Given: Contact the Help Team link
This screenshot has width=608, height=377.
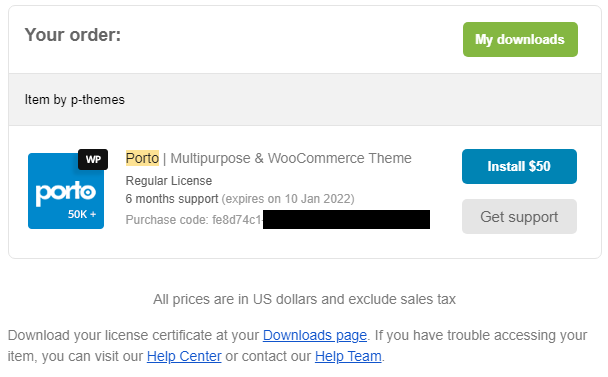Looking at the screenshot, I should [348, 356].
